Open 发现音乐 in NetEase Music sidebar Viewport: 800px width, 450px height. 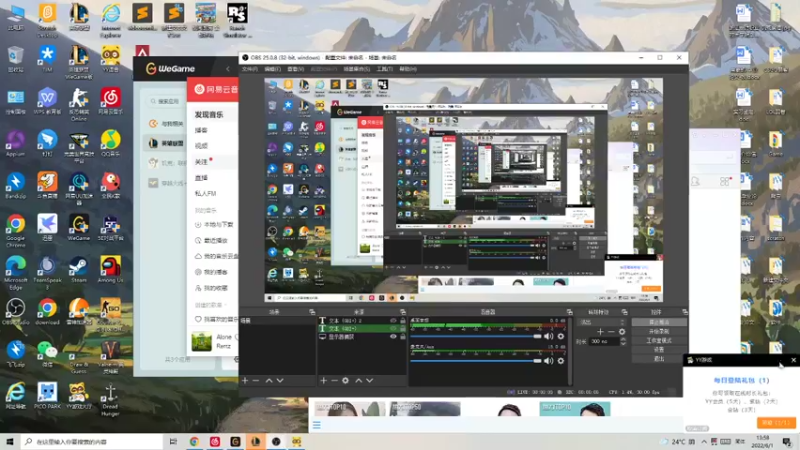click(x=209, y=115)
